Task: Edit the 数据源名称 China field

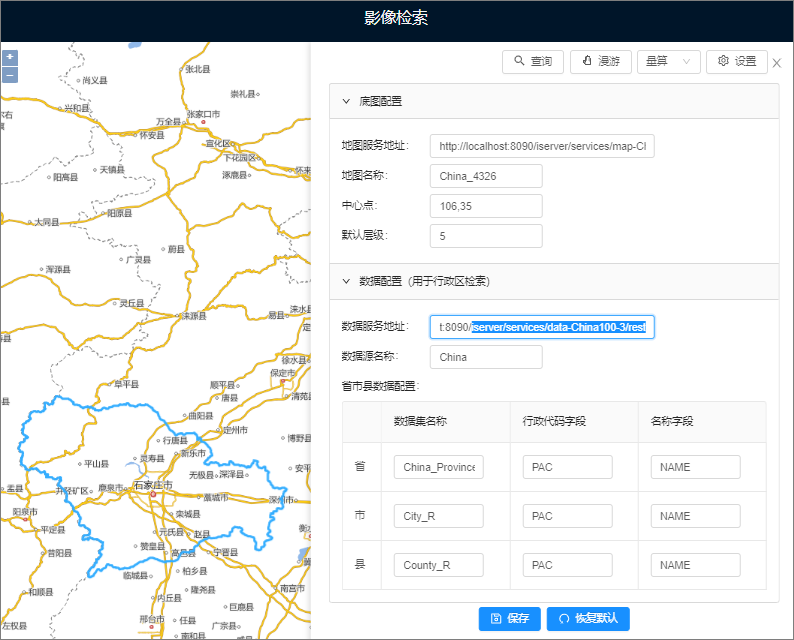Action: point(486,357)
